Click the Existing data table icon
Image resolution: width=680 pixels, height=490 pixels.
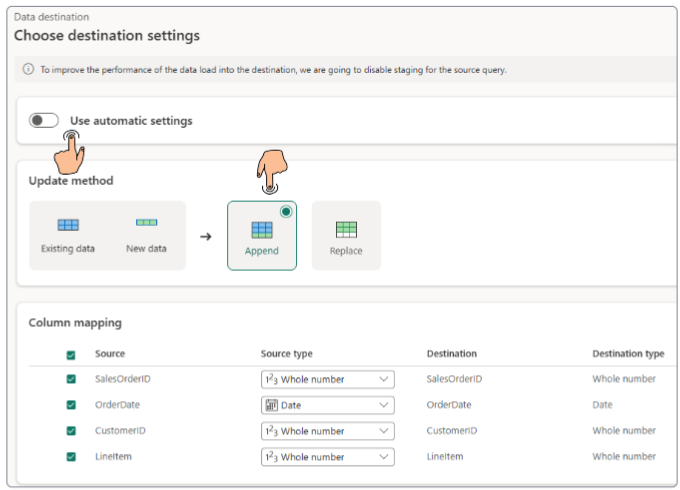[68, 225]
